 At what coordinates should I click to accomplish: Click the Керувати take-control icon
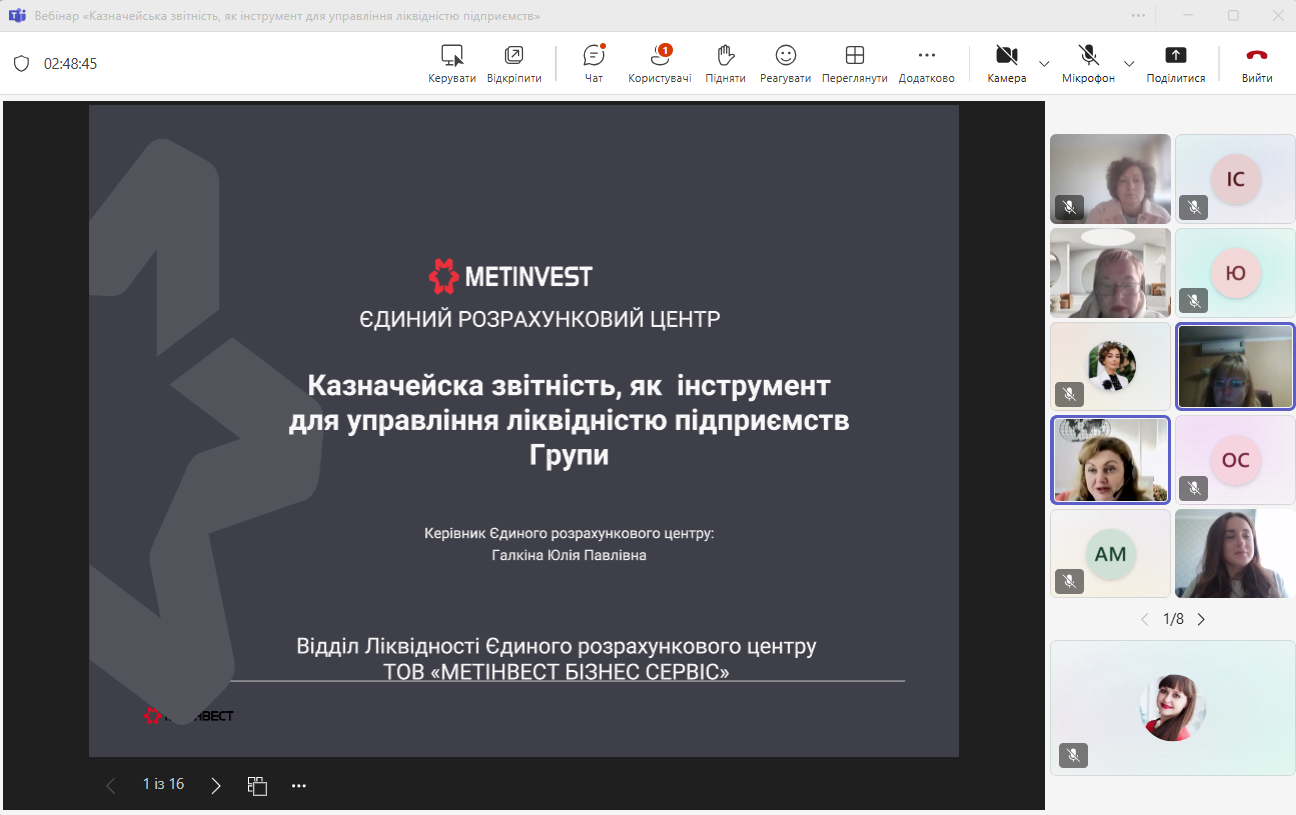point(452,63)
